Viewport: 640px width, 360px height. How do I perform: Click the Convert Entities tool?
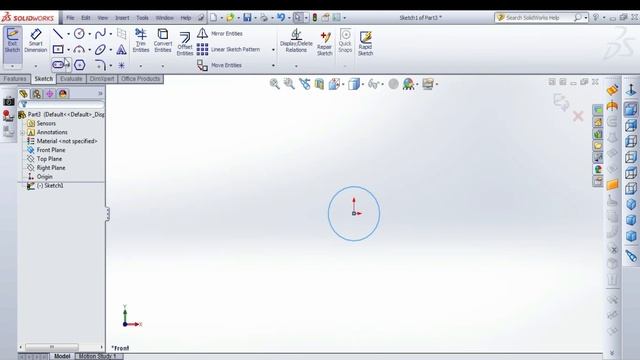click(163, 40)
